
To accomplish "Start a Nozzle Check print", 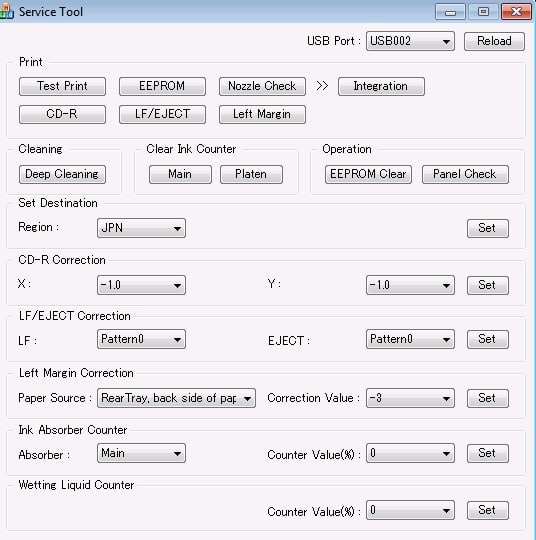I will click(262, 86).
